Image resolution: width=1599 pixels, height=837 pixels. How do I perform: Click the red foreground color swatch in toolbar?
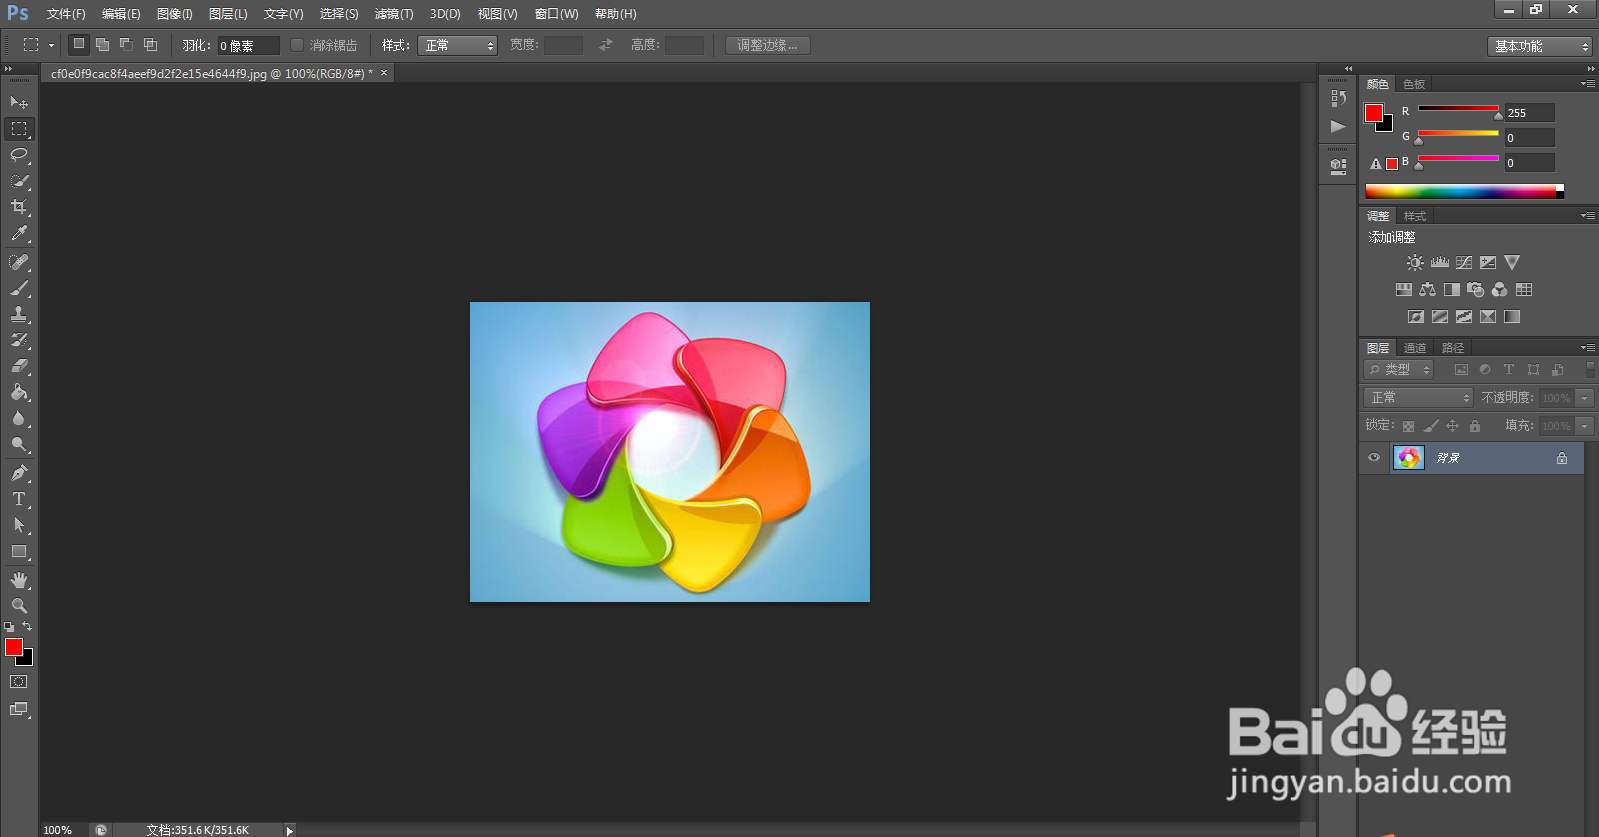13,647
